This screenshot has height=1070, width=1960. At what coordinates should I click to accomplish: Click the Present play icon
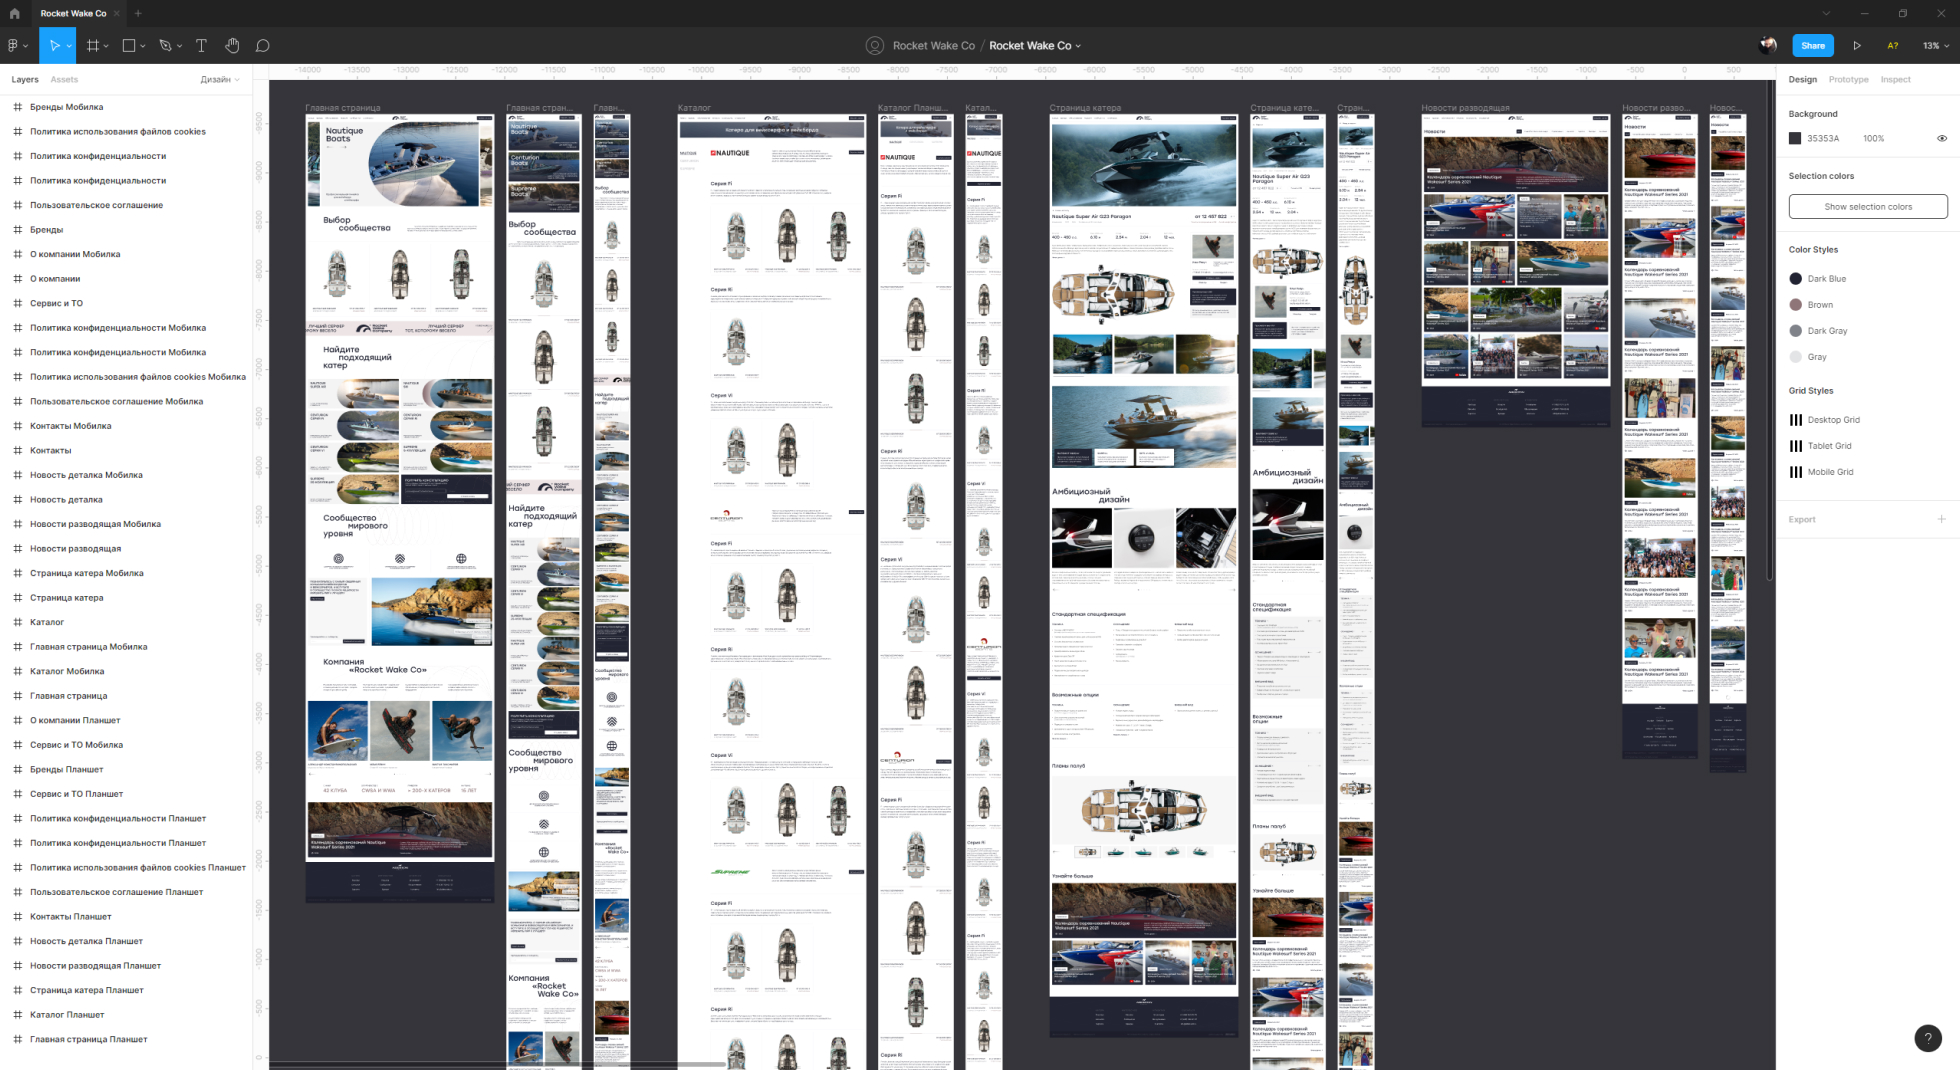(x=1857, y=46)
